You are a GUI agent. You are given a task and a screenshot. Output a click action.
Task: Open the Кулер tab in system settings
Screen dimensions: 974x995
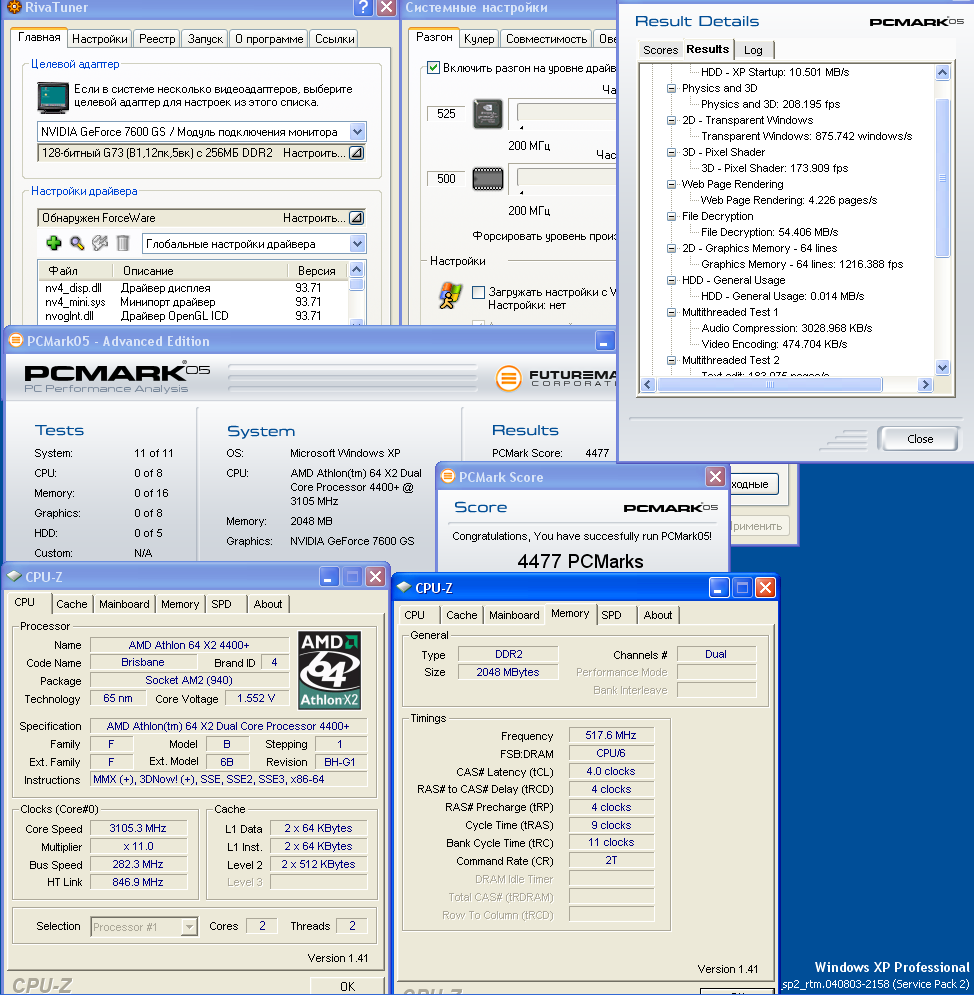[479, 39]
